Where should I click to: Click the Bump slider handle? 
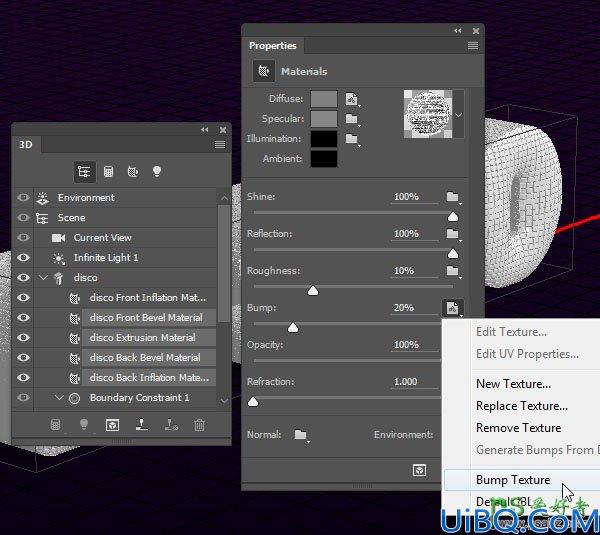coord(293,328)
